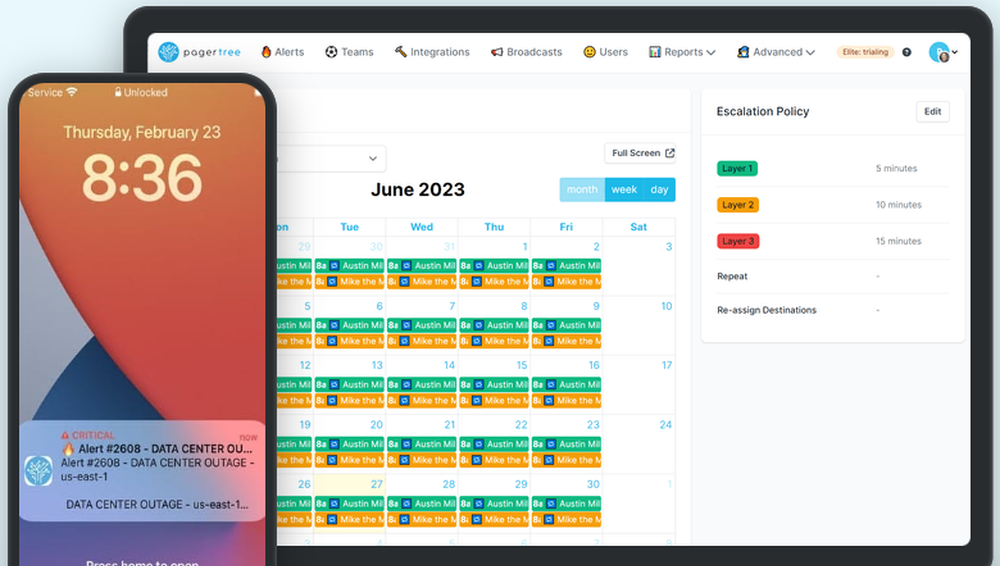Click the Wi-Fi icon on the phone status bar
Viewport: 1000px width, 566px height.
pyautogui.click(x=71, y=92)
